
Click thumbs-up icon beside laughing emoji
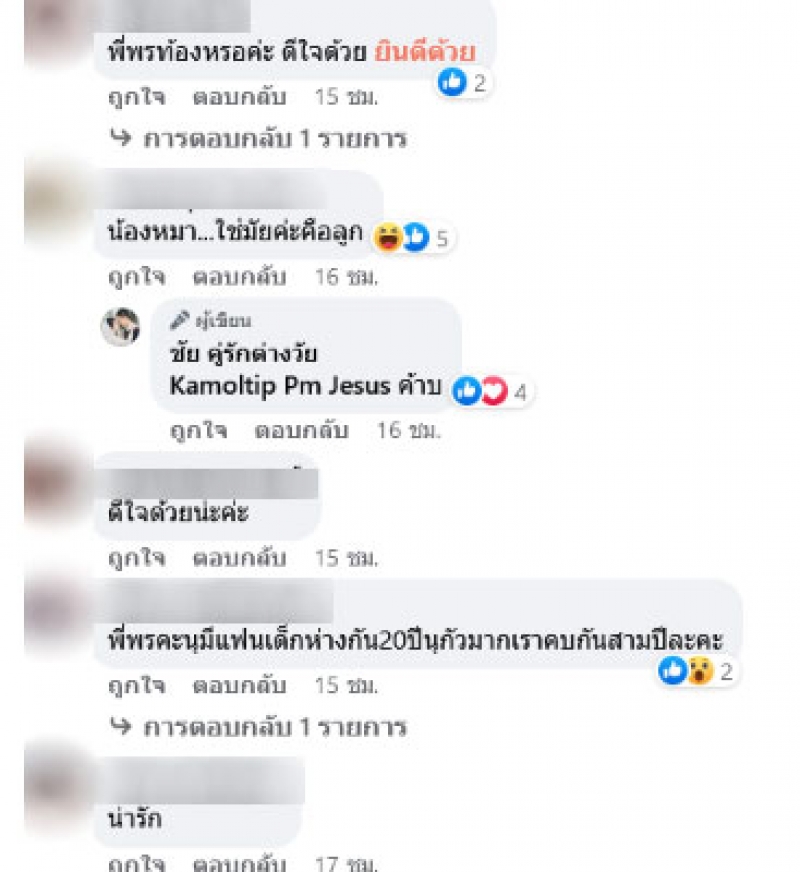[416, 238]
